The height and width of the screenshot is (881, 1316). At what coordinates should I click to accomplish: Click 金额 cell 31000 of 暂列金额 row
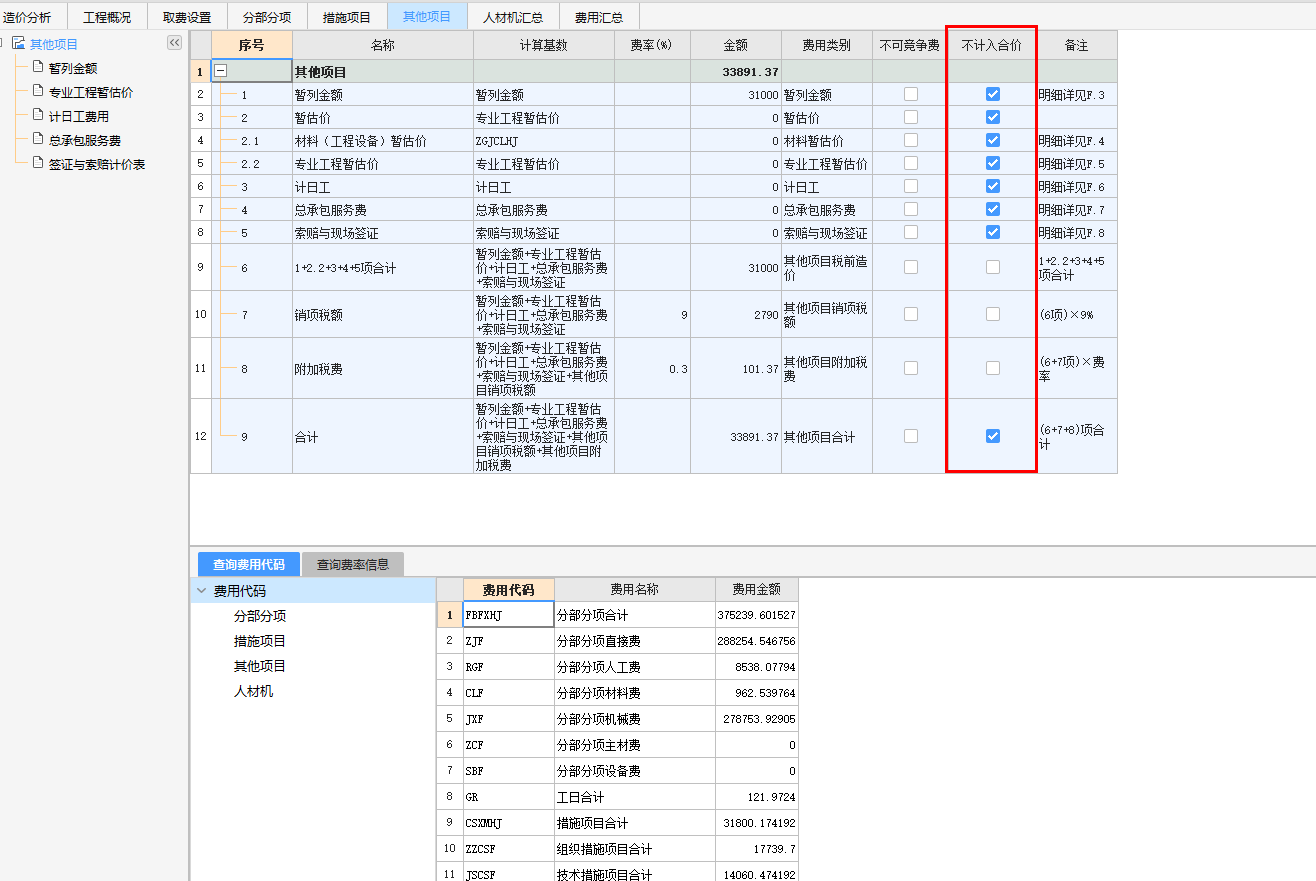coord(736,94)
